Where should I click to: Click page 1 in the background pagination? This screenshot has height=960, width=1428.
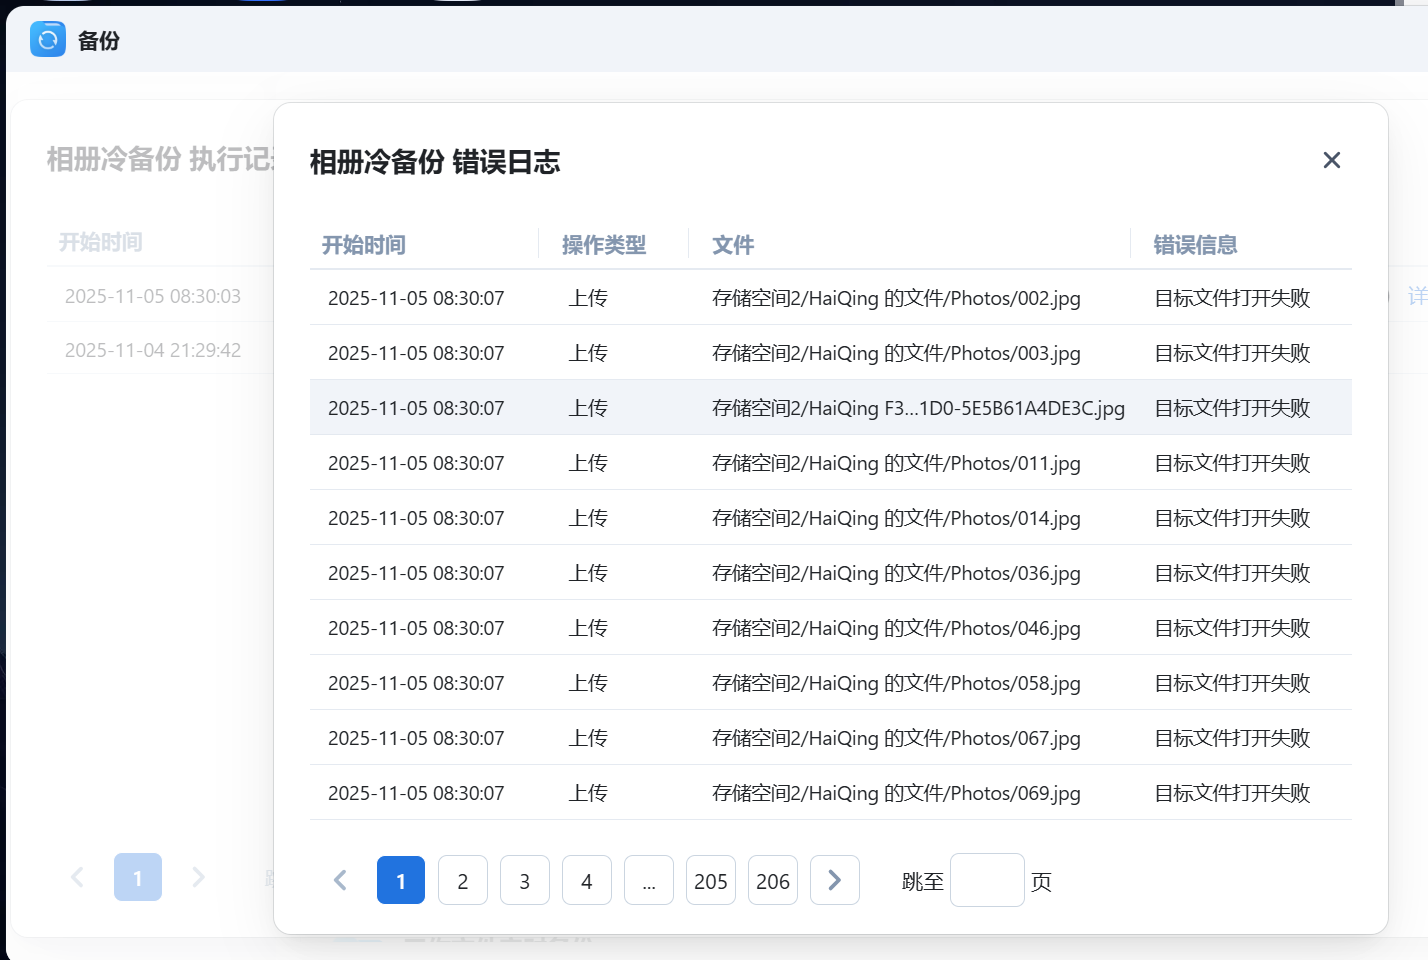coord(137,877)
